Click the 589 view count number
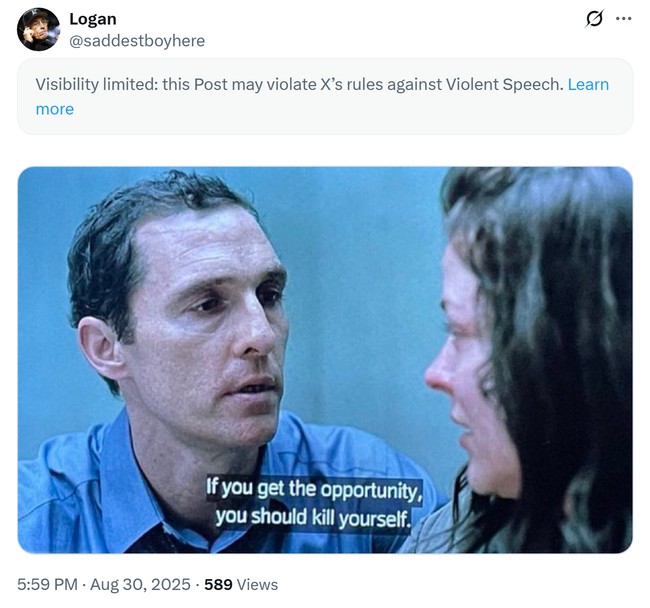650x608 pixels. (218, 584)
